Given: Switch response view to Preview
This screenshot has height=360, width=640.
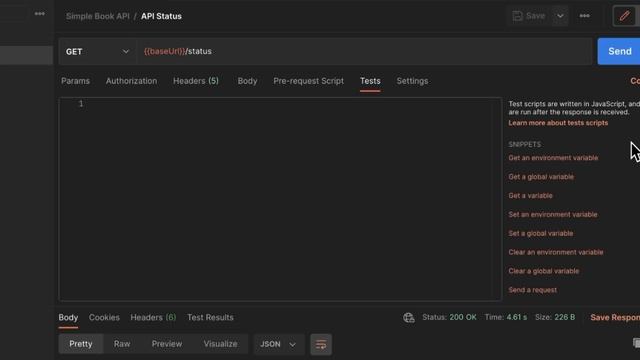Looking at the screenshot, I should point(167,344).
